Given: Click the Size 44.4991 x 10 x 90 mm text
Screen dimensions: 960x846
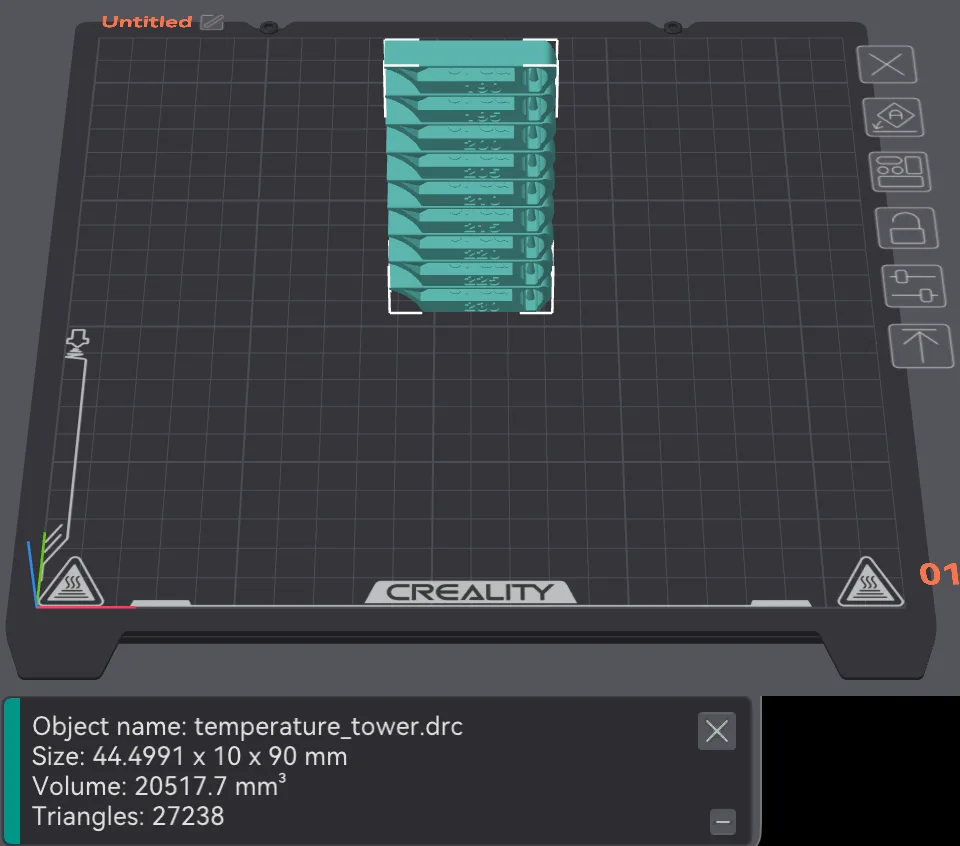Looking at the screenshot, I should tap(190, 757).
